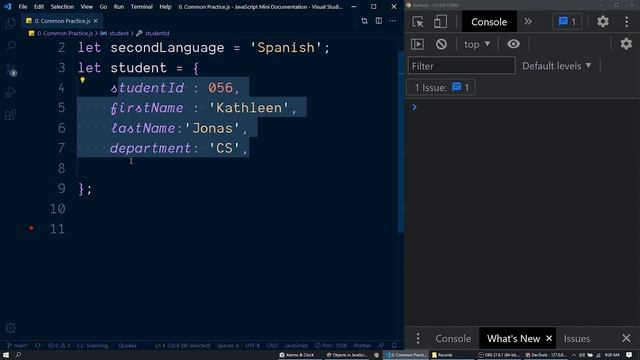Viewport: 640px width, 360px height.
Task: Toggle the device toolbar in DevTools
Action: click(440, 22)
